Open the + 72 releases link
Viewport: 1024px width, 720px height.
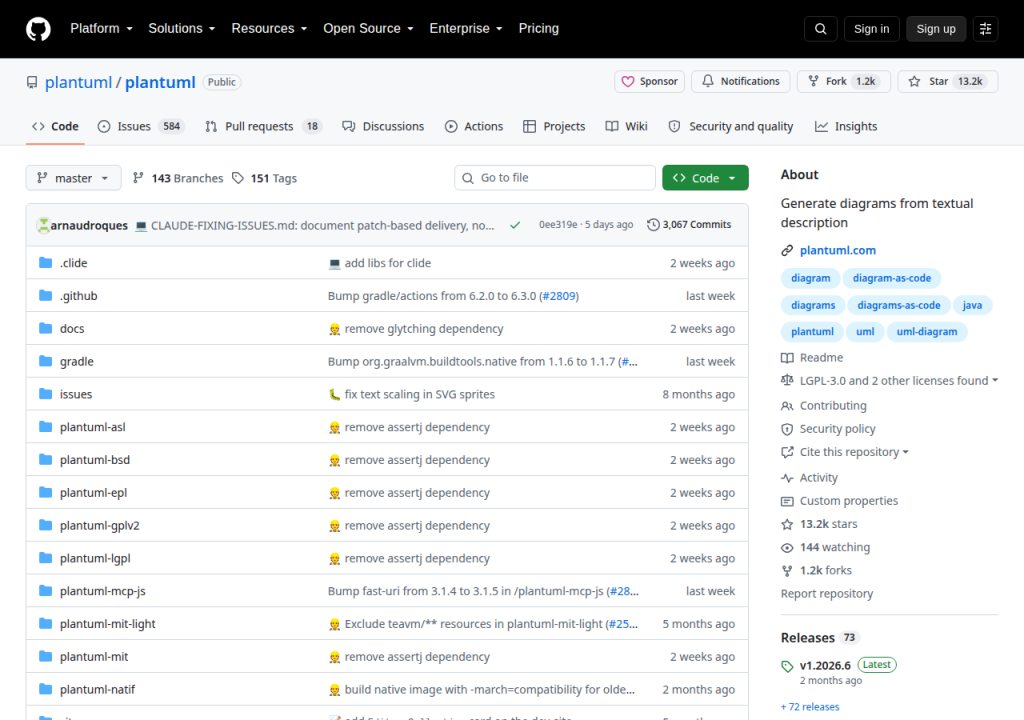pos(810,707)
